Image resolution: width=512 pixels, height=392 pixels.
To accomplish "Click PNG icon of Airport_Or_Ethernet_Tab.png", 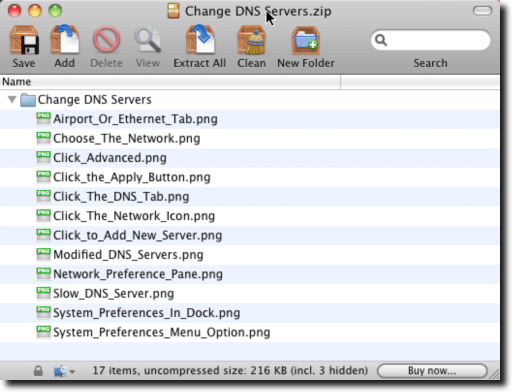I will (x=43, y=118).
